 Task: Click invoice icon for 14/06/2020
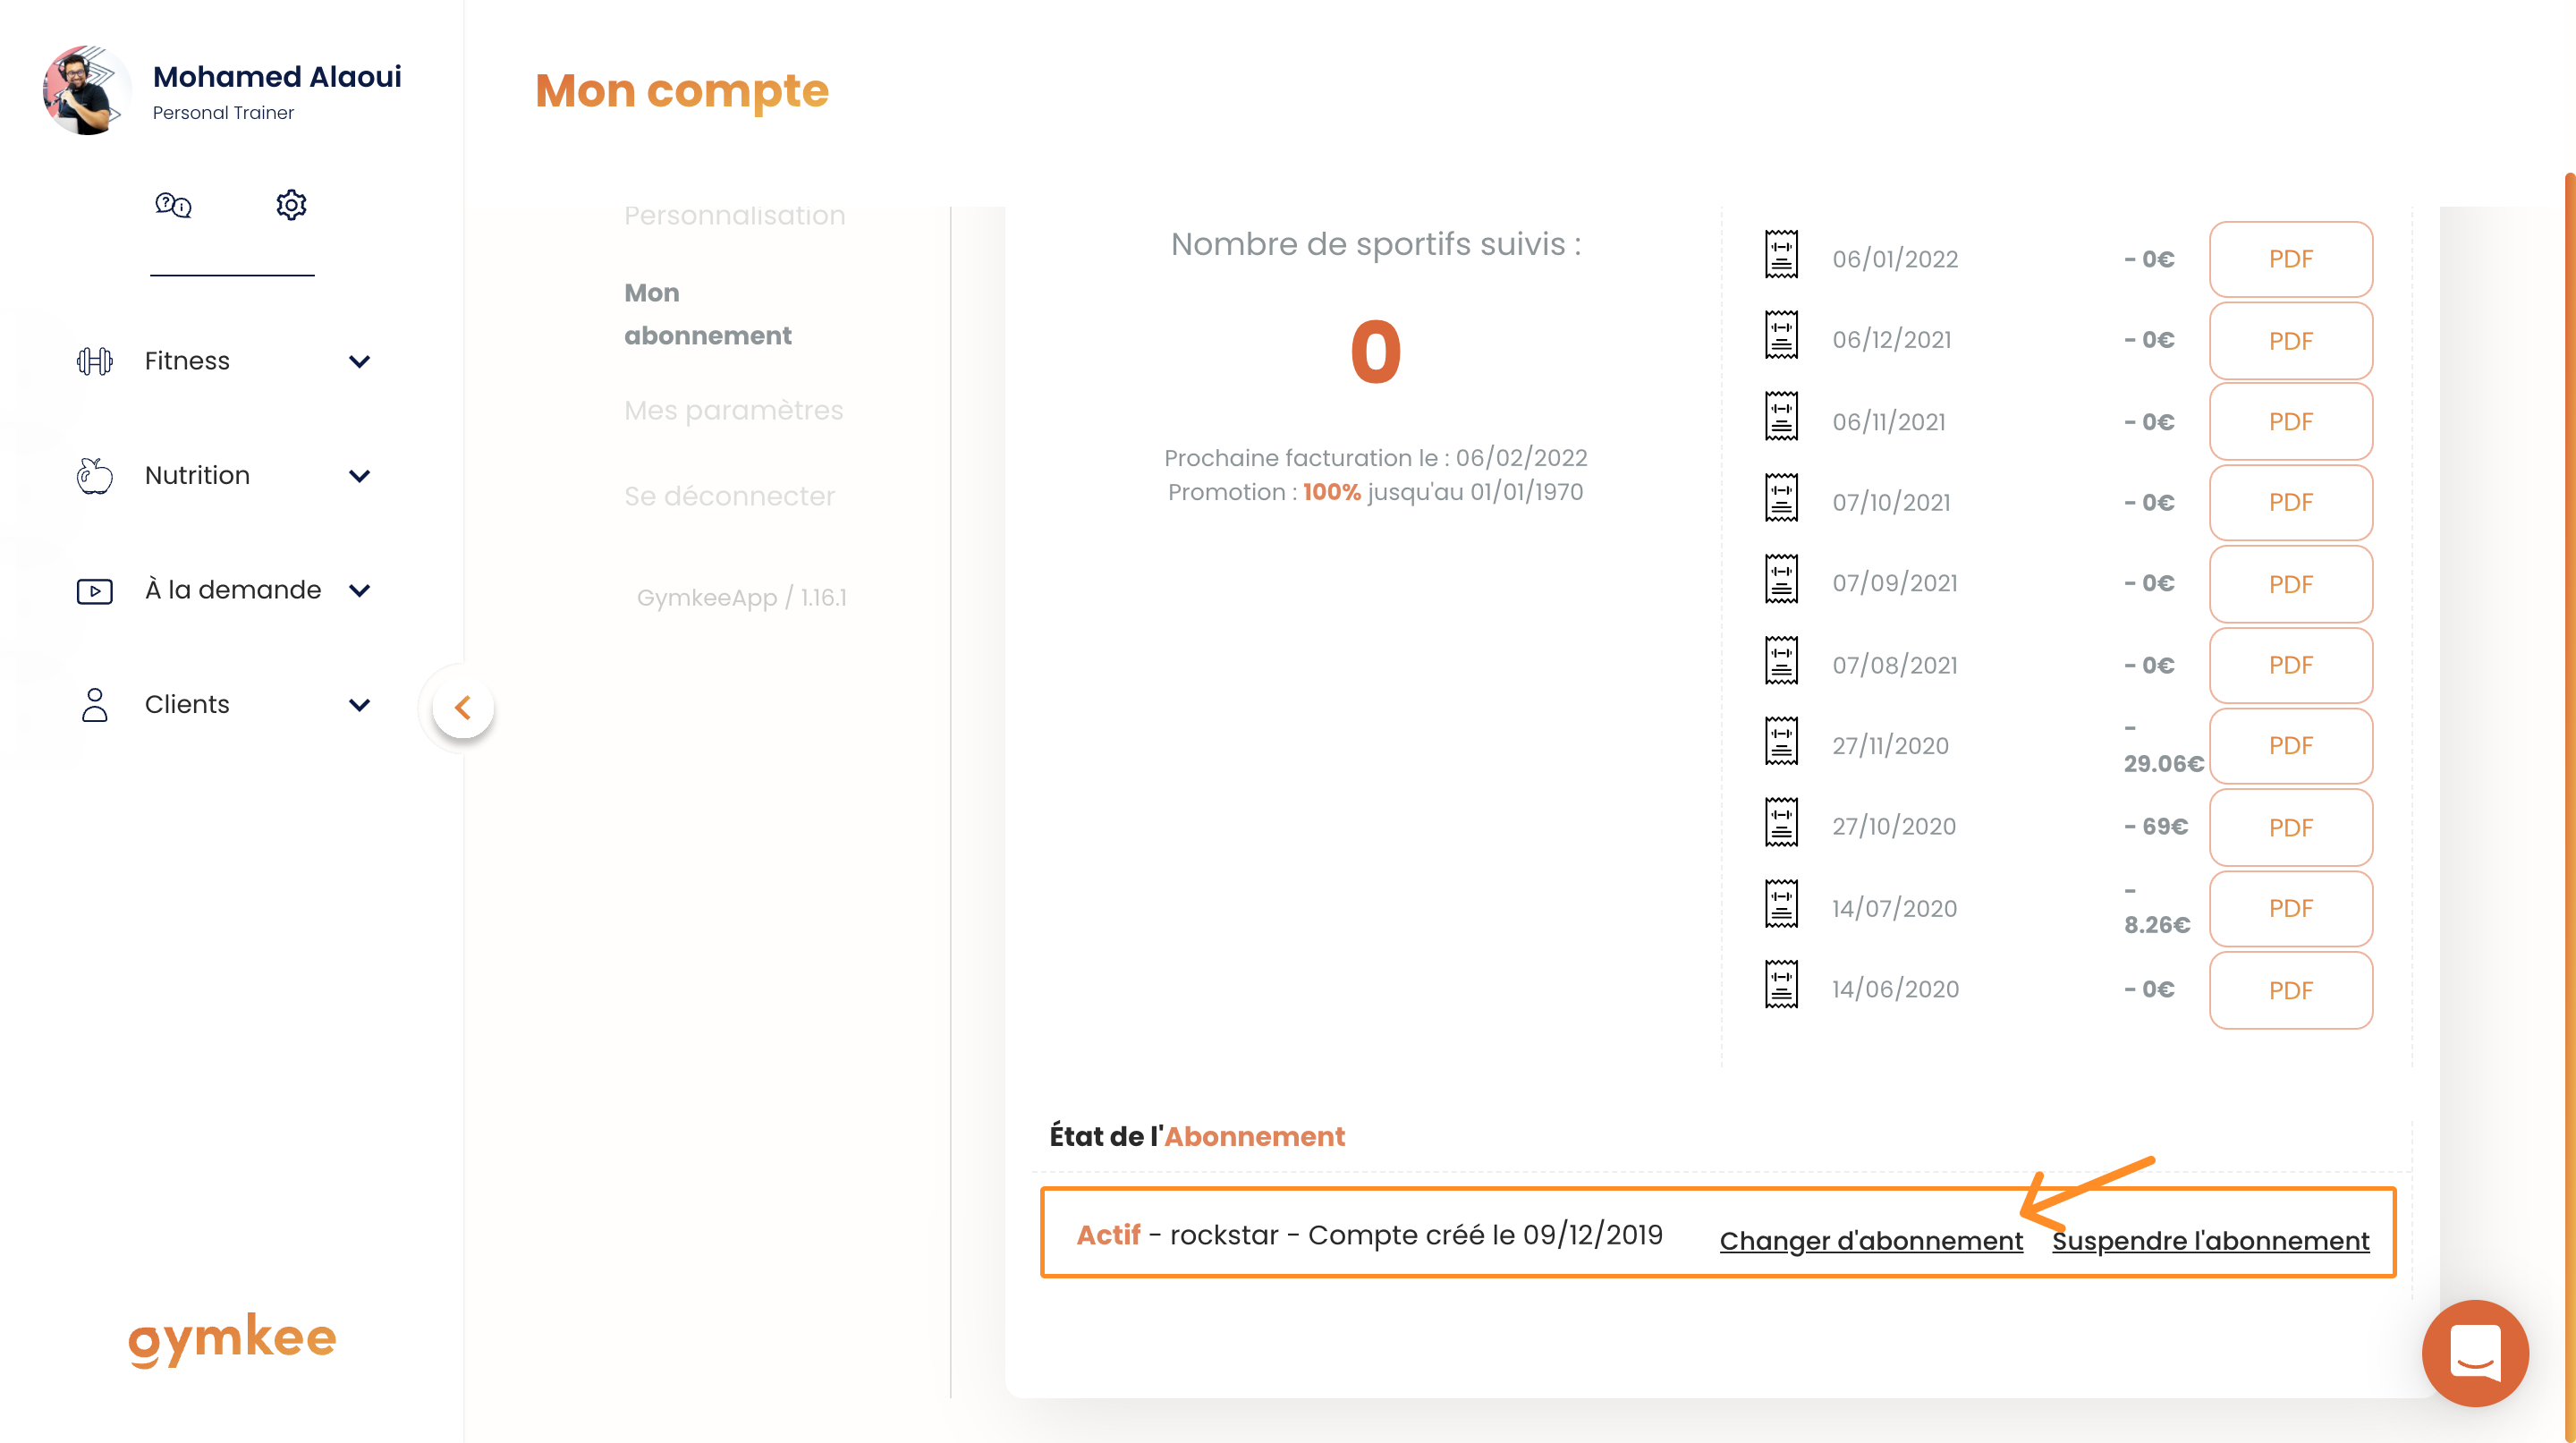pyautogui.click(x=1781, y=985)
